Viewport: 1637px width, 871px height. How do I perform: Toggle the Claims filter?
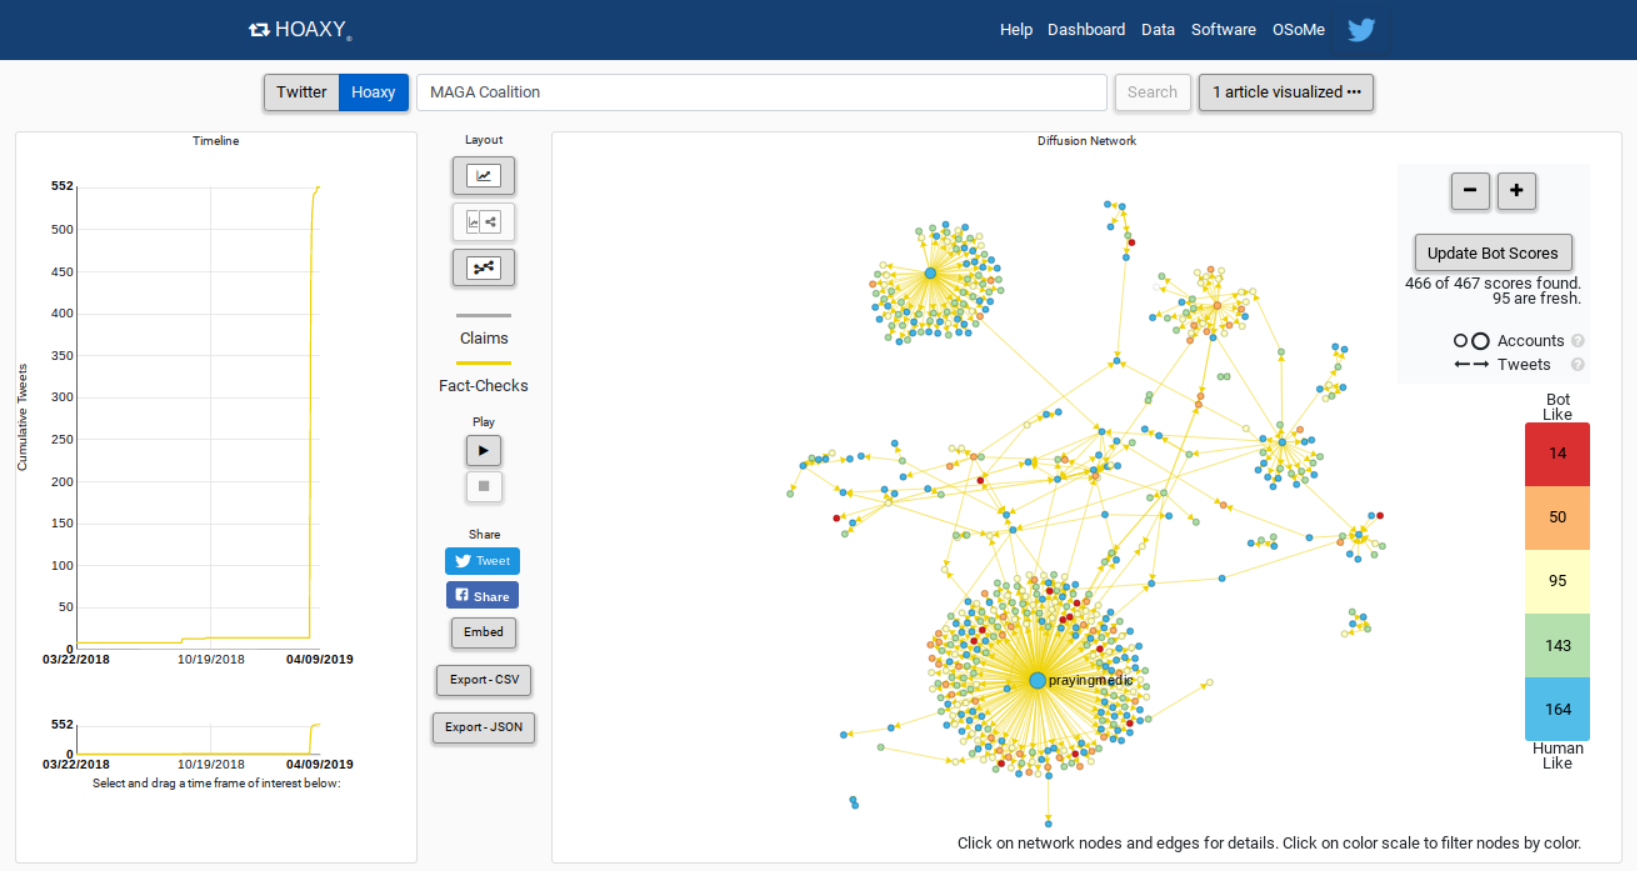coord(484,338)
